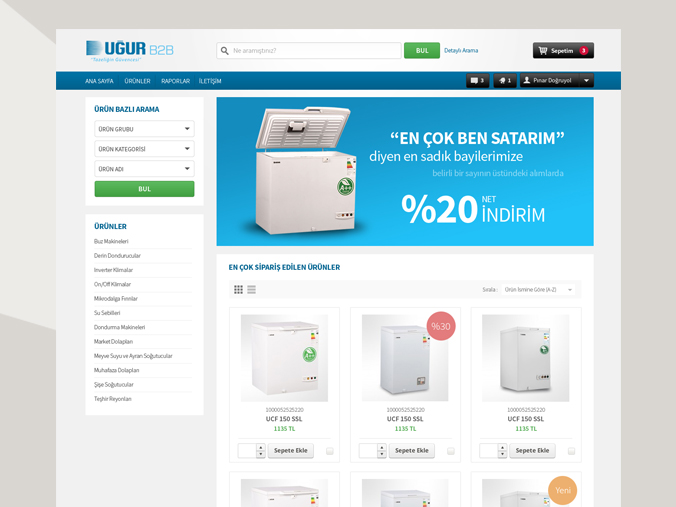Open the ÜRÜNLER menu item

click(x=138, y=81)
